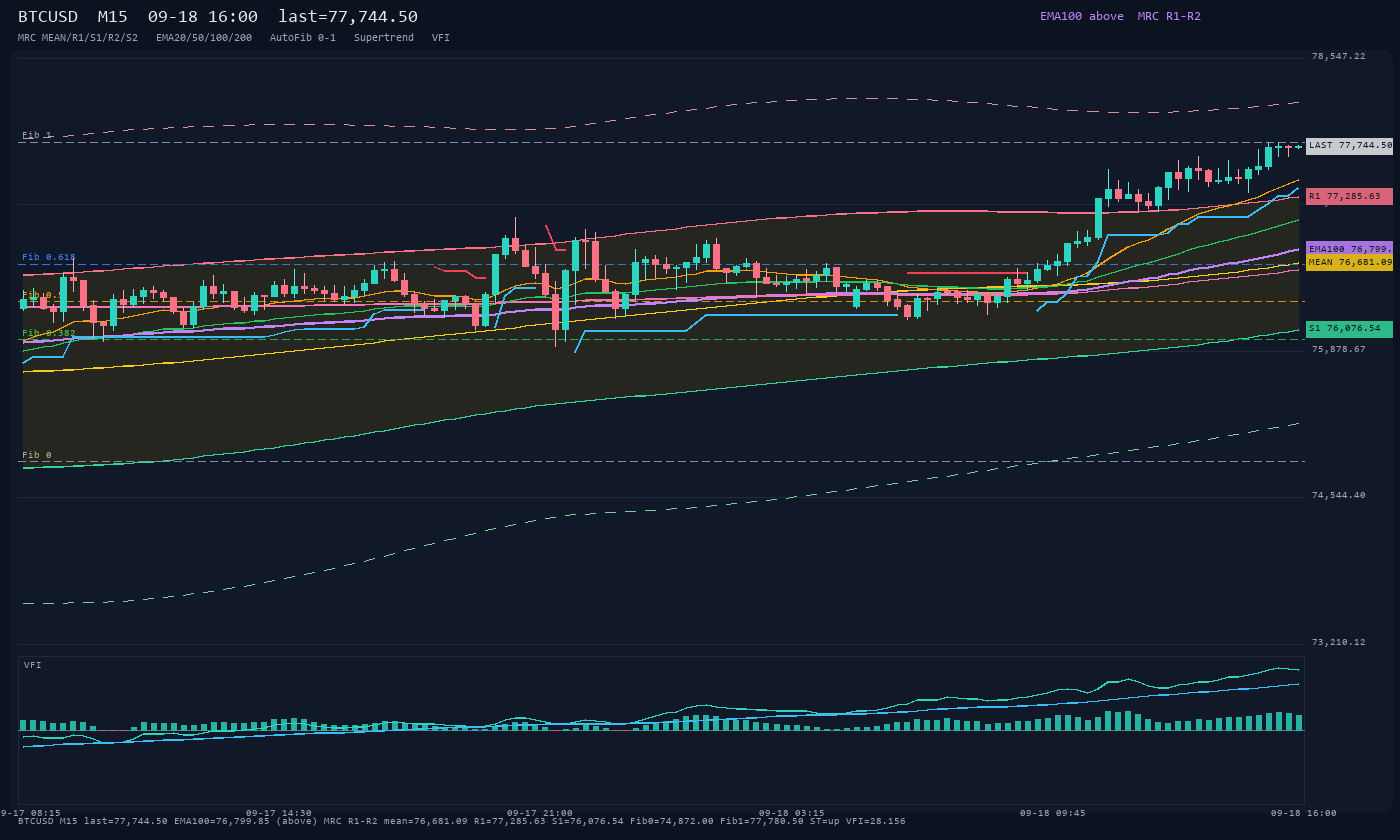
Task: Click the 'Fib 0' level label
Action: click(x=37, y=455)
